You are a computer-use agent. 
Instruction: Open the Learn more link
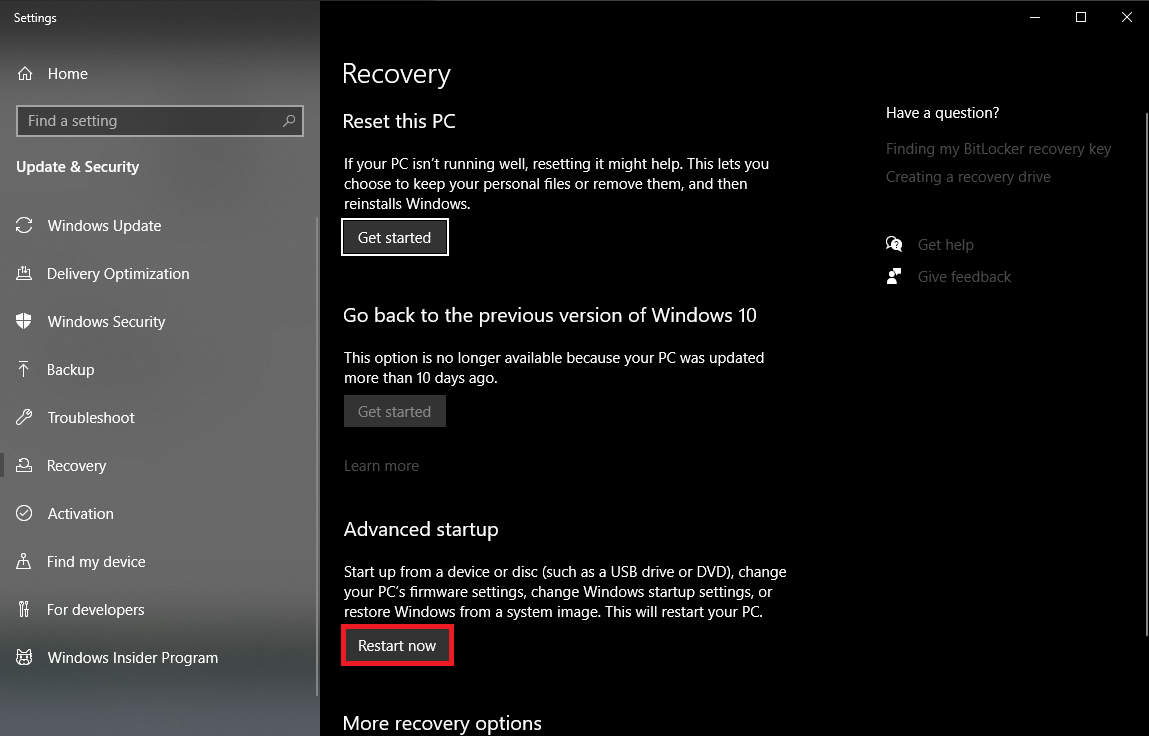(x=381, y=466)
